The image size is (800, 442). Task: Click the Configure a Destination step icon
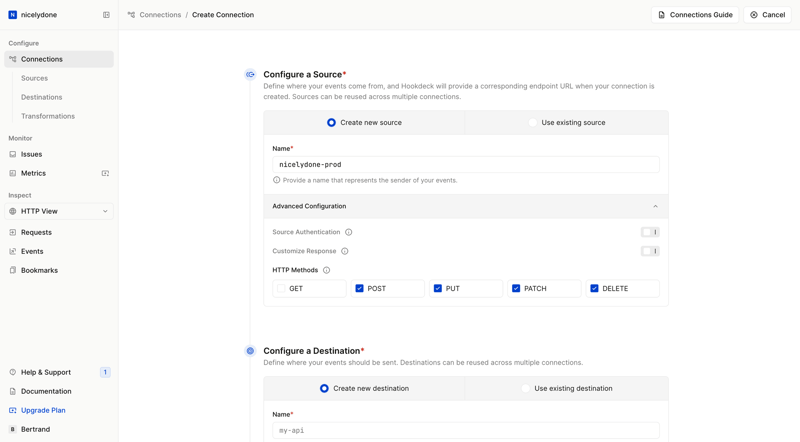pyautogui.click(x=250, y=351)
